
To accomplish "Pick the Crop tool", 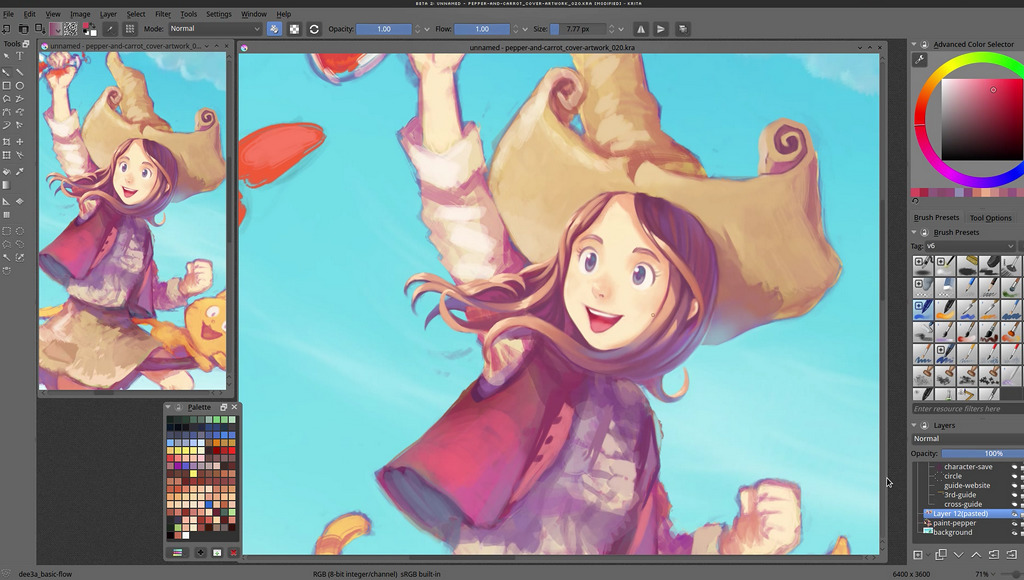I will 7,142.
